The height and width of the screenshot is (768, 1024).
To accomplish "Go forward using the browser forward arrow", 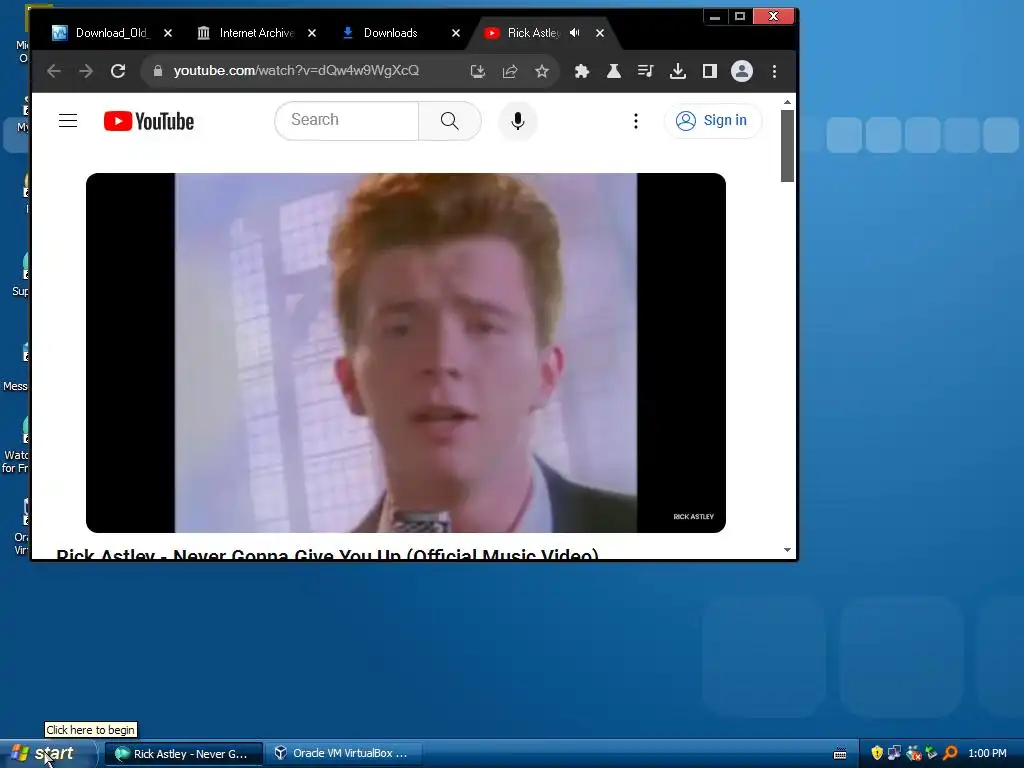I will pyautogui.click(x=86, y=71).
